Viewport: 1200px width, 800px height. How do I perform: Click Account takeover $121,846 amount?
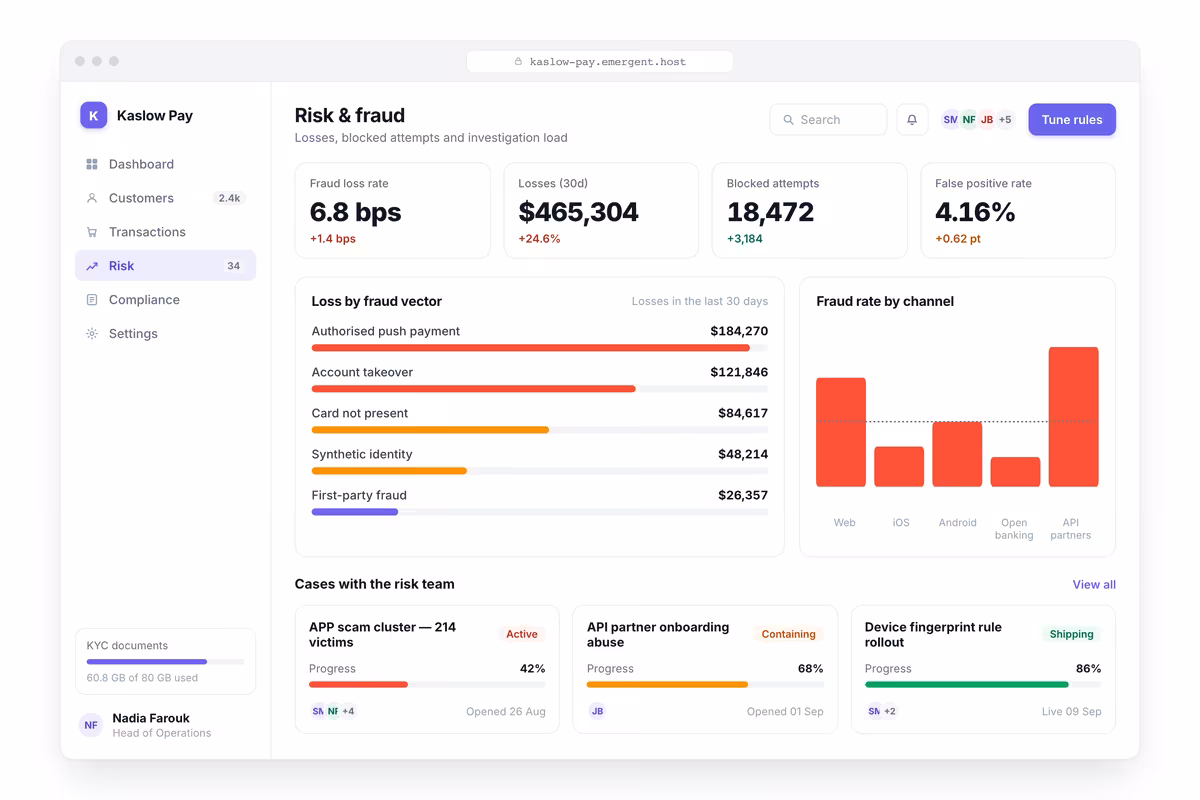(x=739, y=372)
